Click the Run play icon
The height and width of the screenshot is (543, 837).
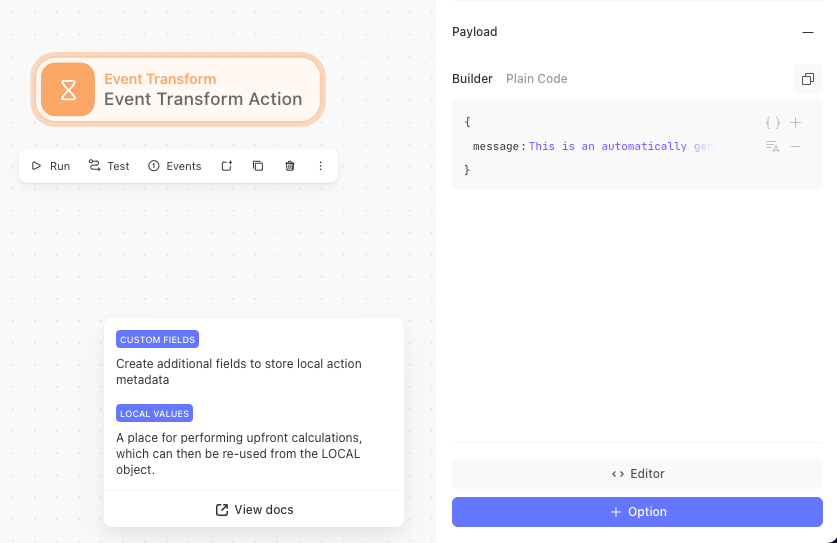[36, 166]
